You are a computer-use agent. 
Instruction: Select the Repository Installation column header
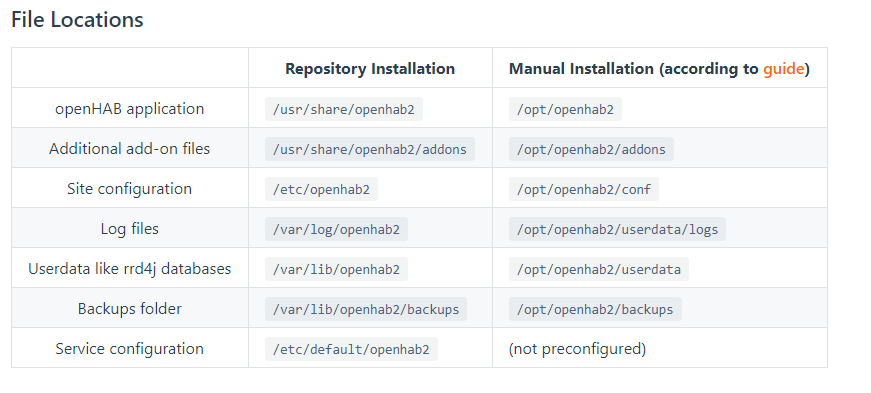coord(370,68)
